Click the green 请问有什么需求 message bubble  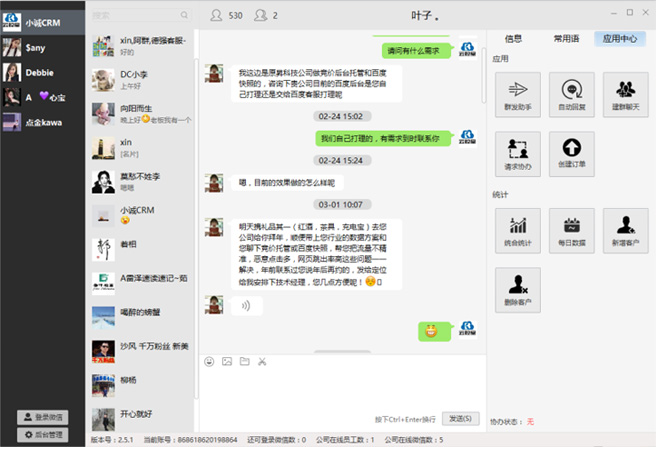click(x=417, y=51)
